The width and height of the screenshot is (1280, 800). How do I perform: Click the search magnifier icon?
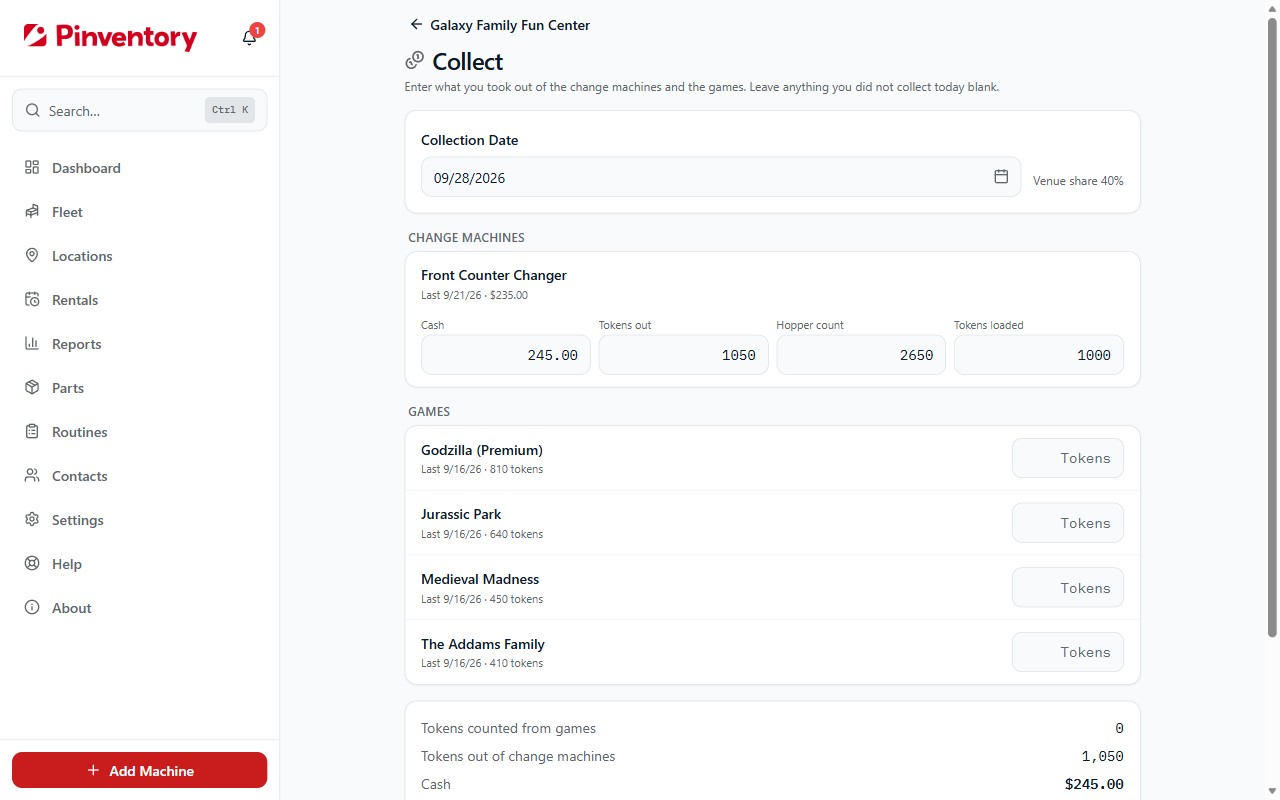click(x=33, y=111)
